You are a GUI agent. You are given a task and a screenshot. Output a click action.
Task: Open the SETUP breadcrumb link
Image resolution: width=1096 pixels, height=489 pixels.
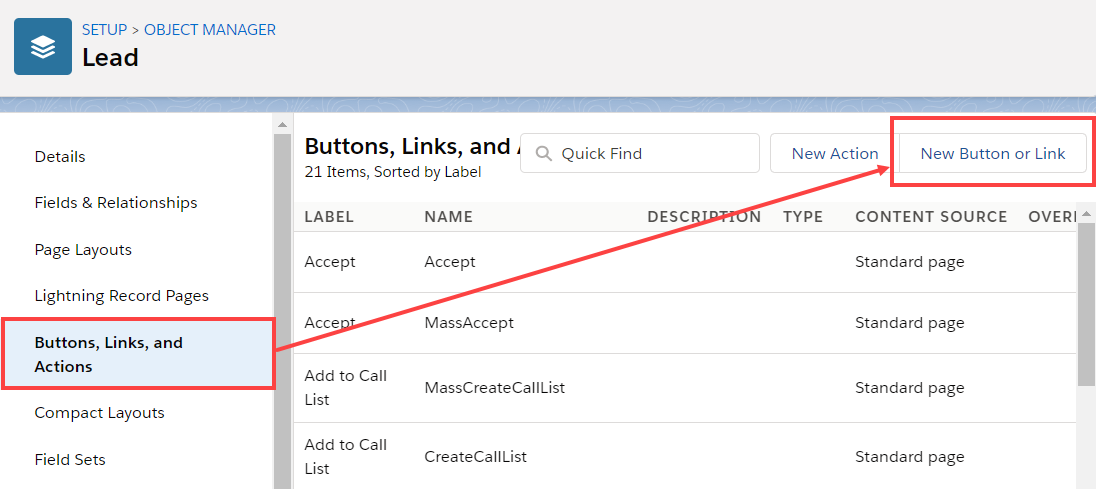[104, 30]
